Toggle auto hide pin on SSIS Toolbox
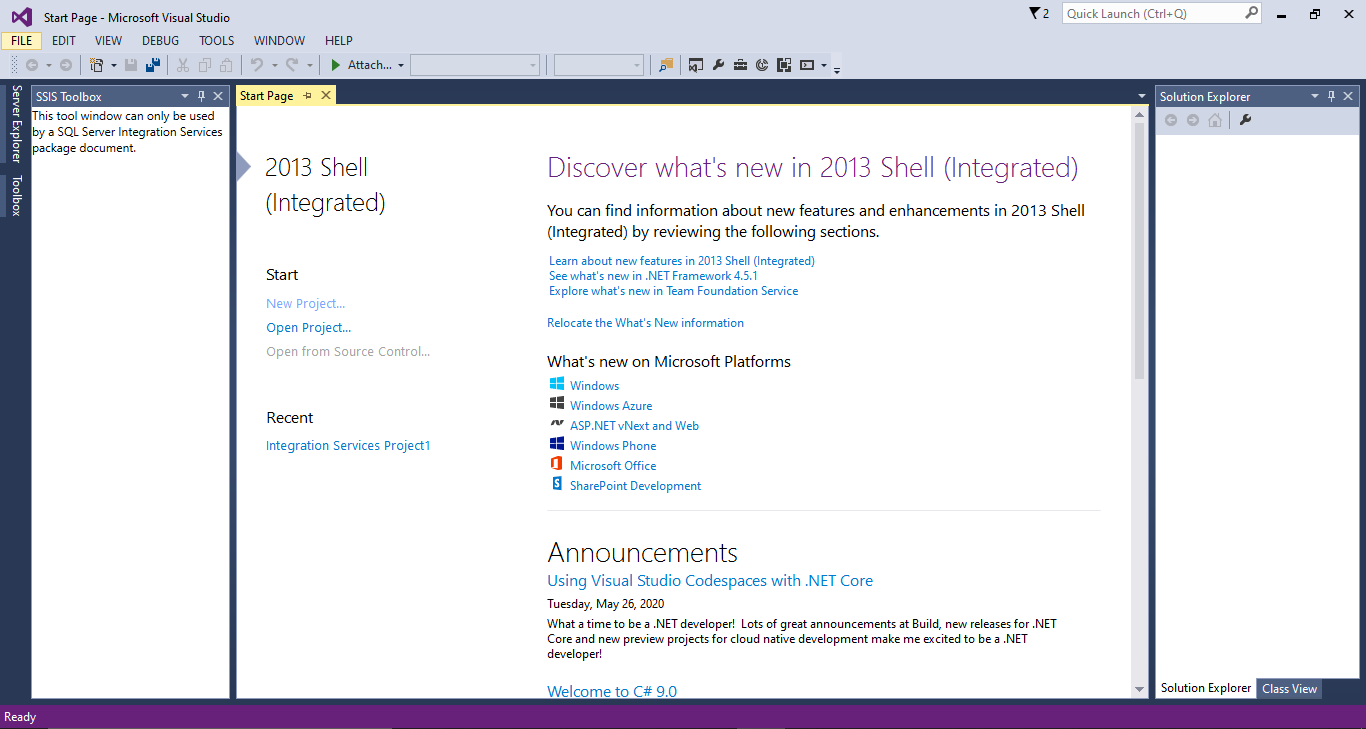Screen dimensions: 1366x729 [x=201, y=96]
